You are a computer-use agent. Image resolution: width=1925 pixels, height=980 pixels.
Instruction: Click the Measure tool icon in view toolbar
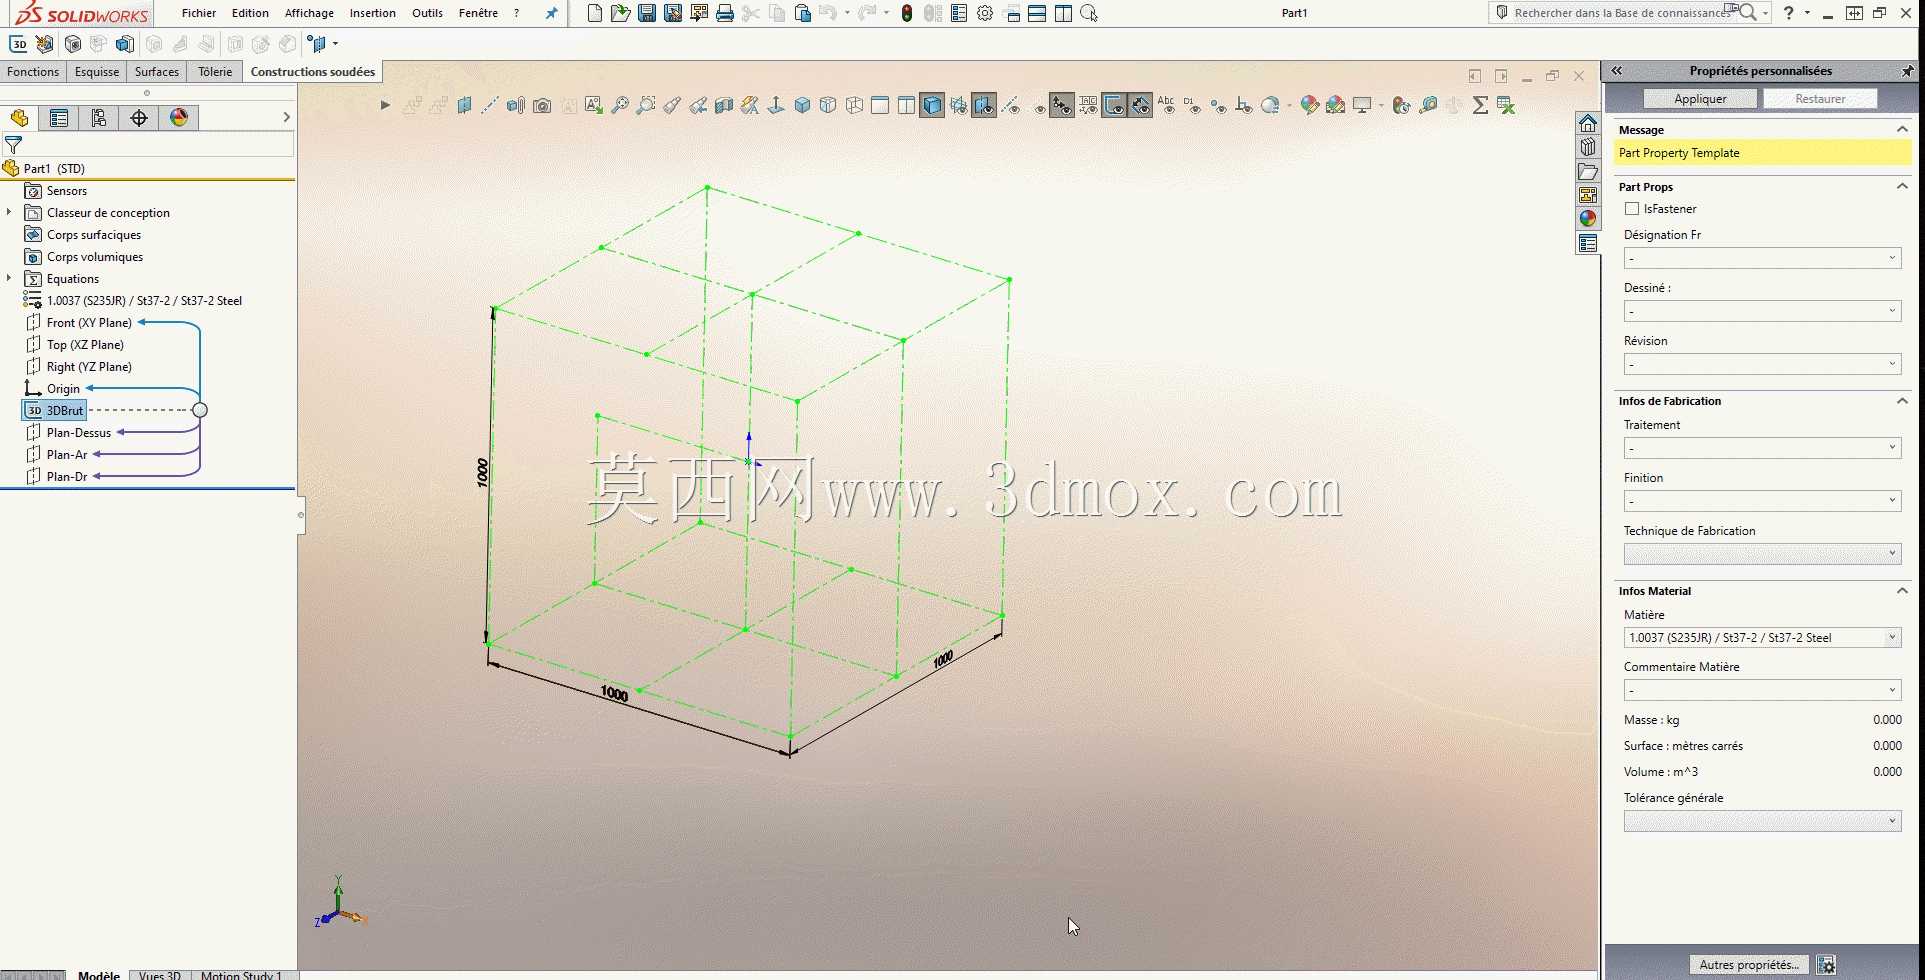(x=1429, y=105)
